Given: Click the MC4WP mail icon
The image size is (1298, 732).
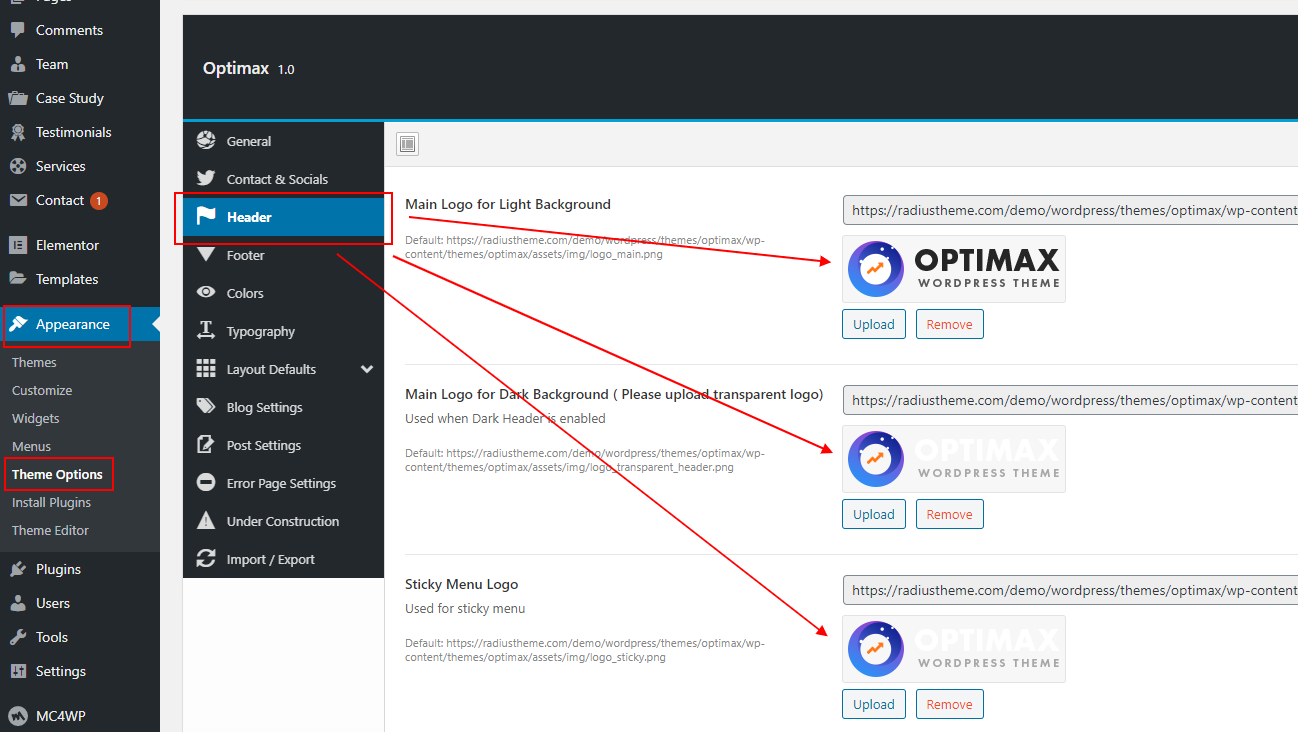Looking at the screenshot, I should click(x=18, y=715).
